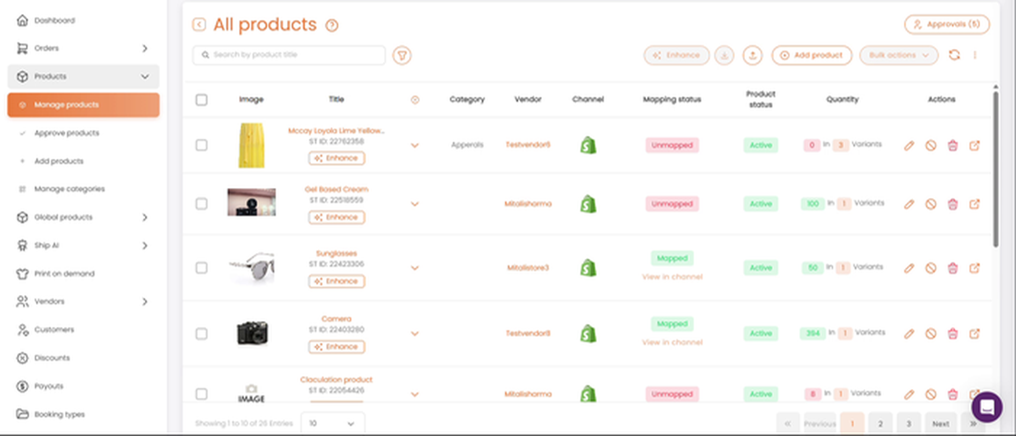The image size is (1016, 436).
Task: Select the Gel Based Cream row checkbox
Action: 202,204
